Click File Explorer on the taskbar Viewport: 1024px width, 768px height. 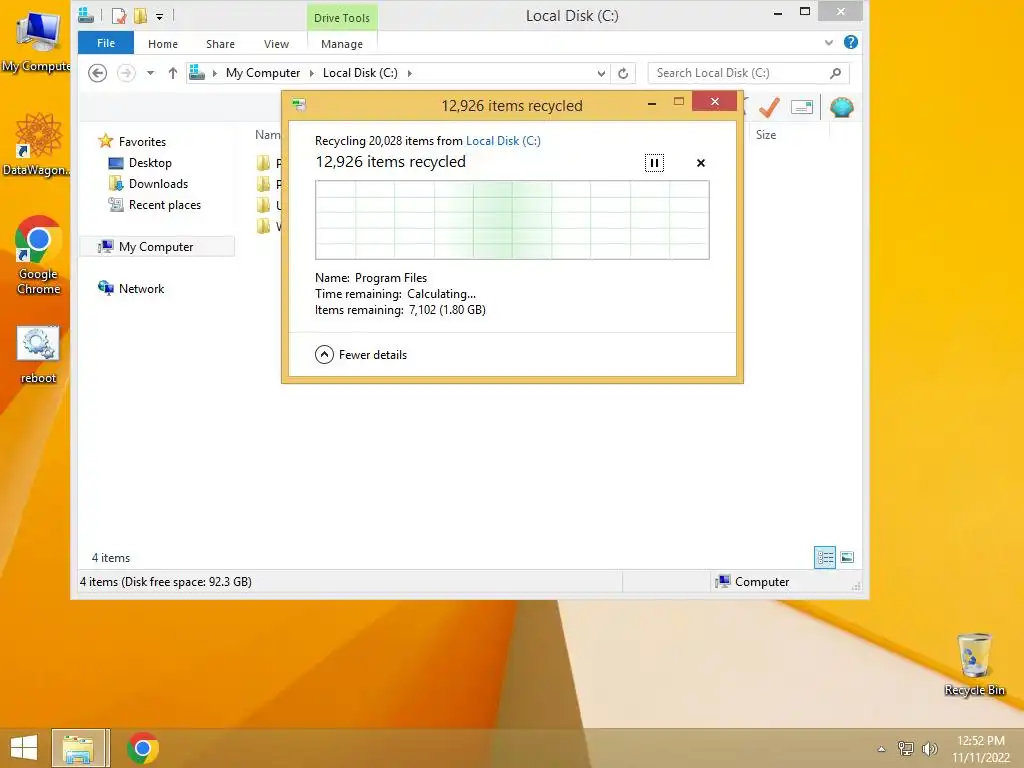coord(78,748)
